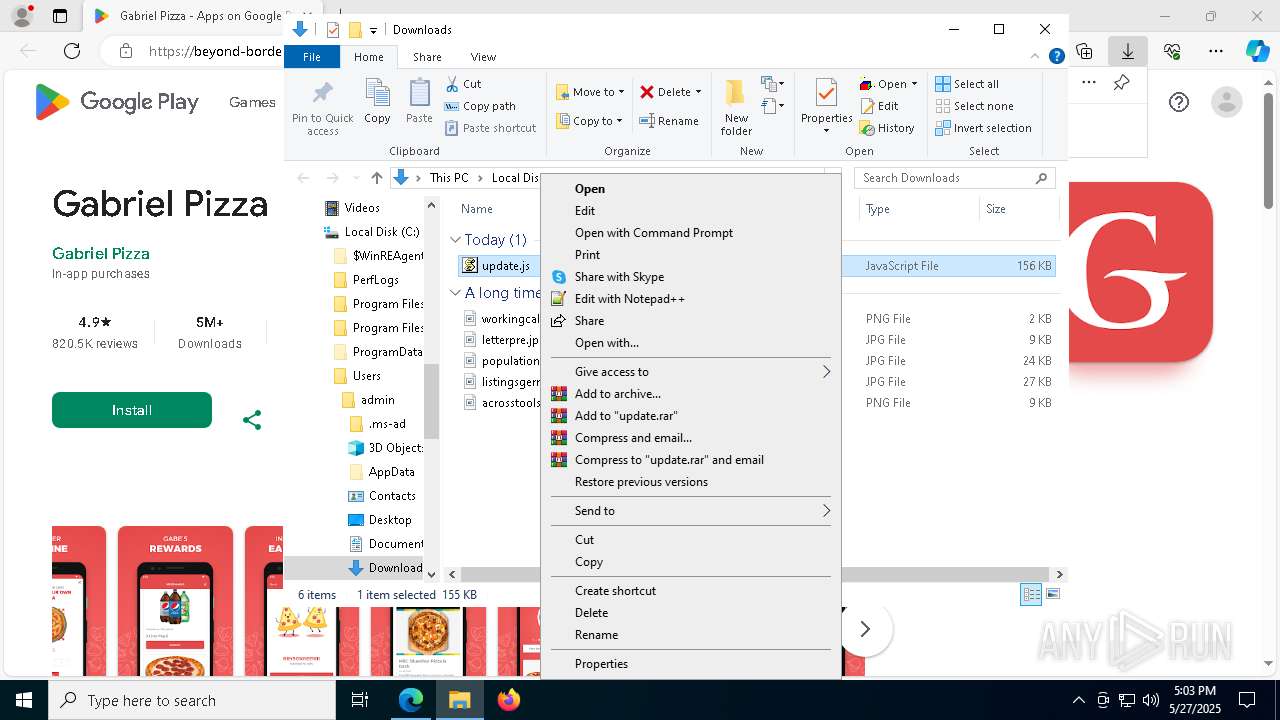Collapse the A long time ago group
This screenshot has width=1280, height=720.
(455, 293)
